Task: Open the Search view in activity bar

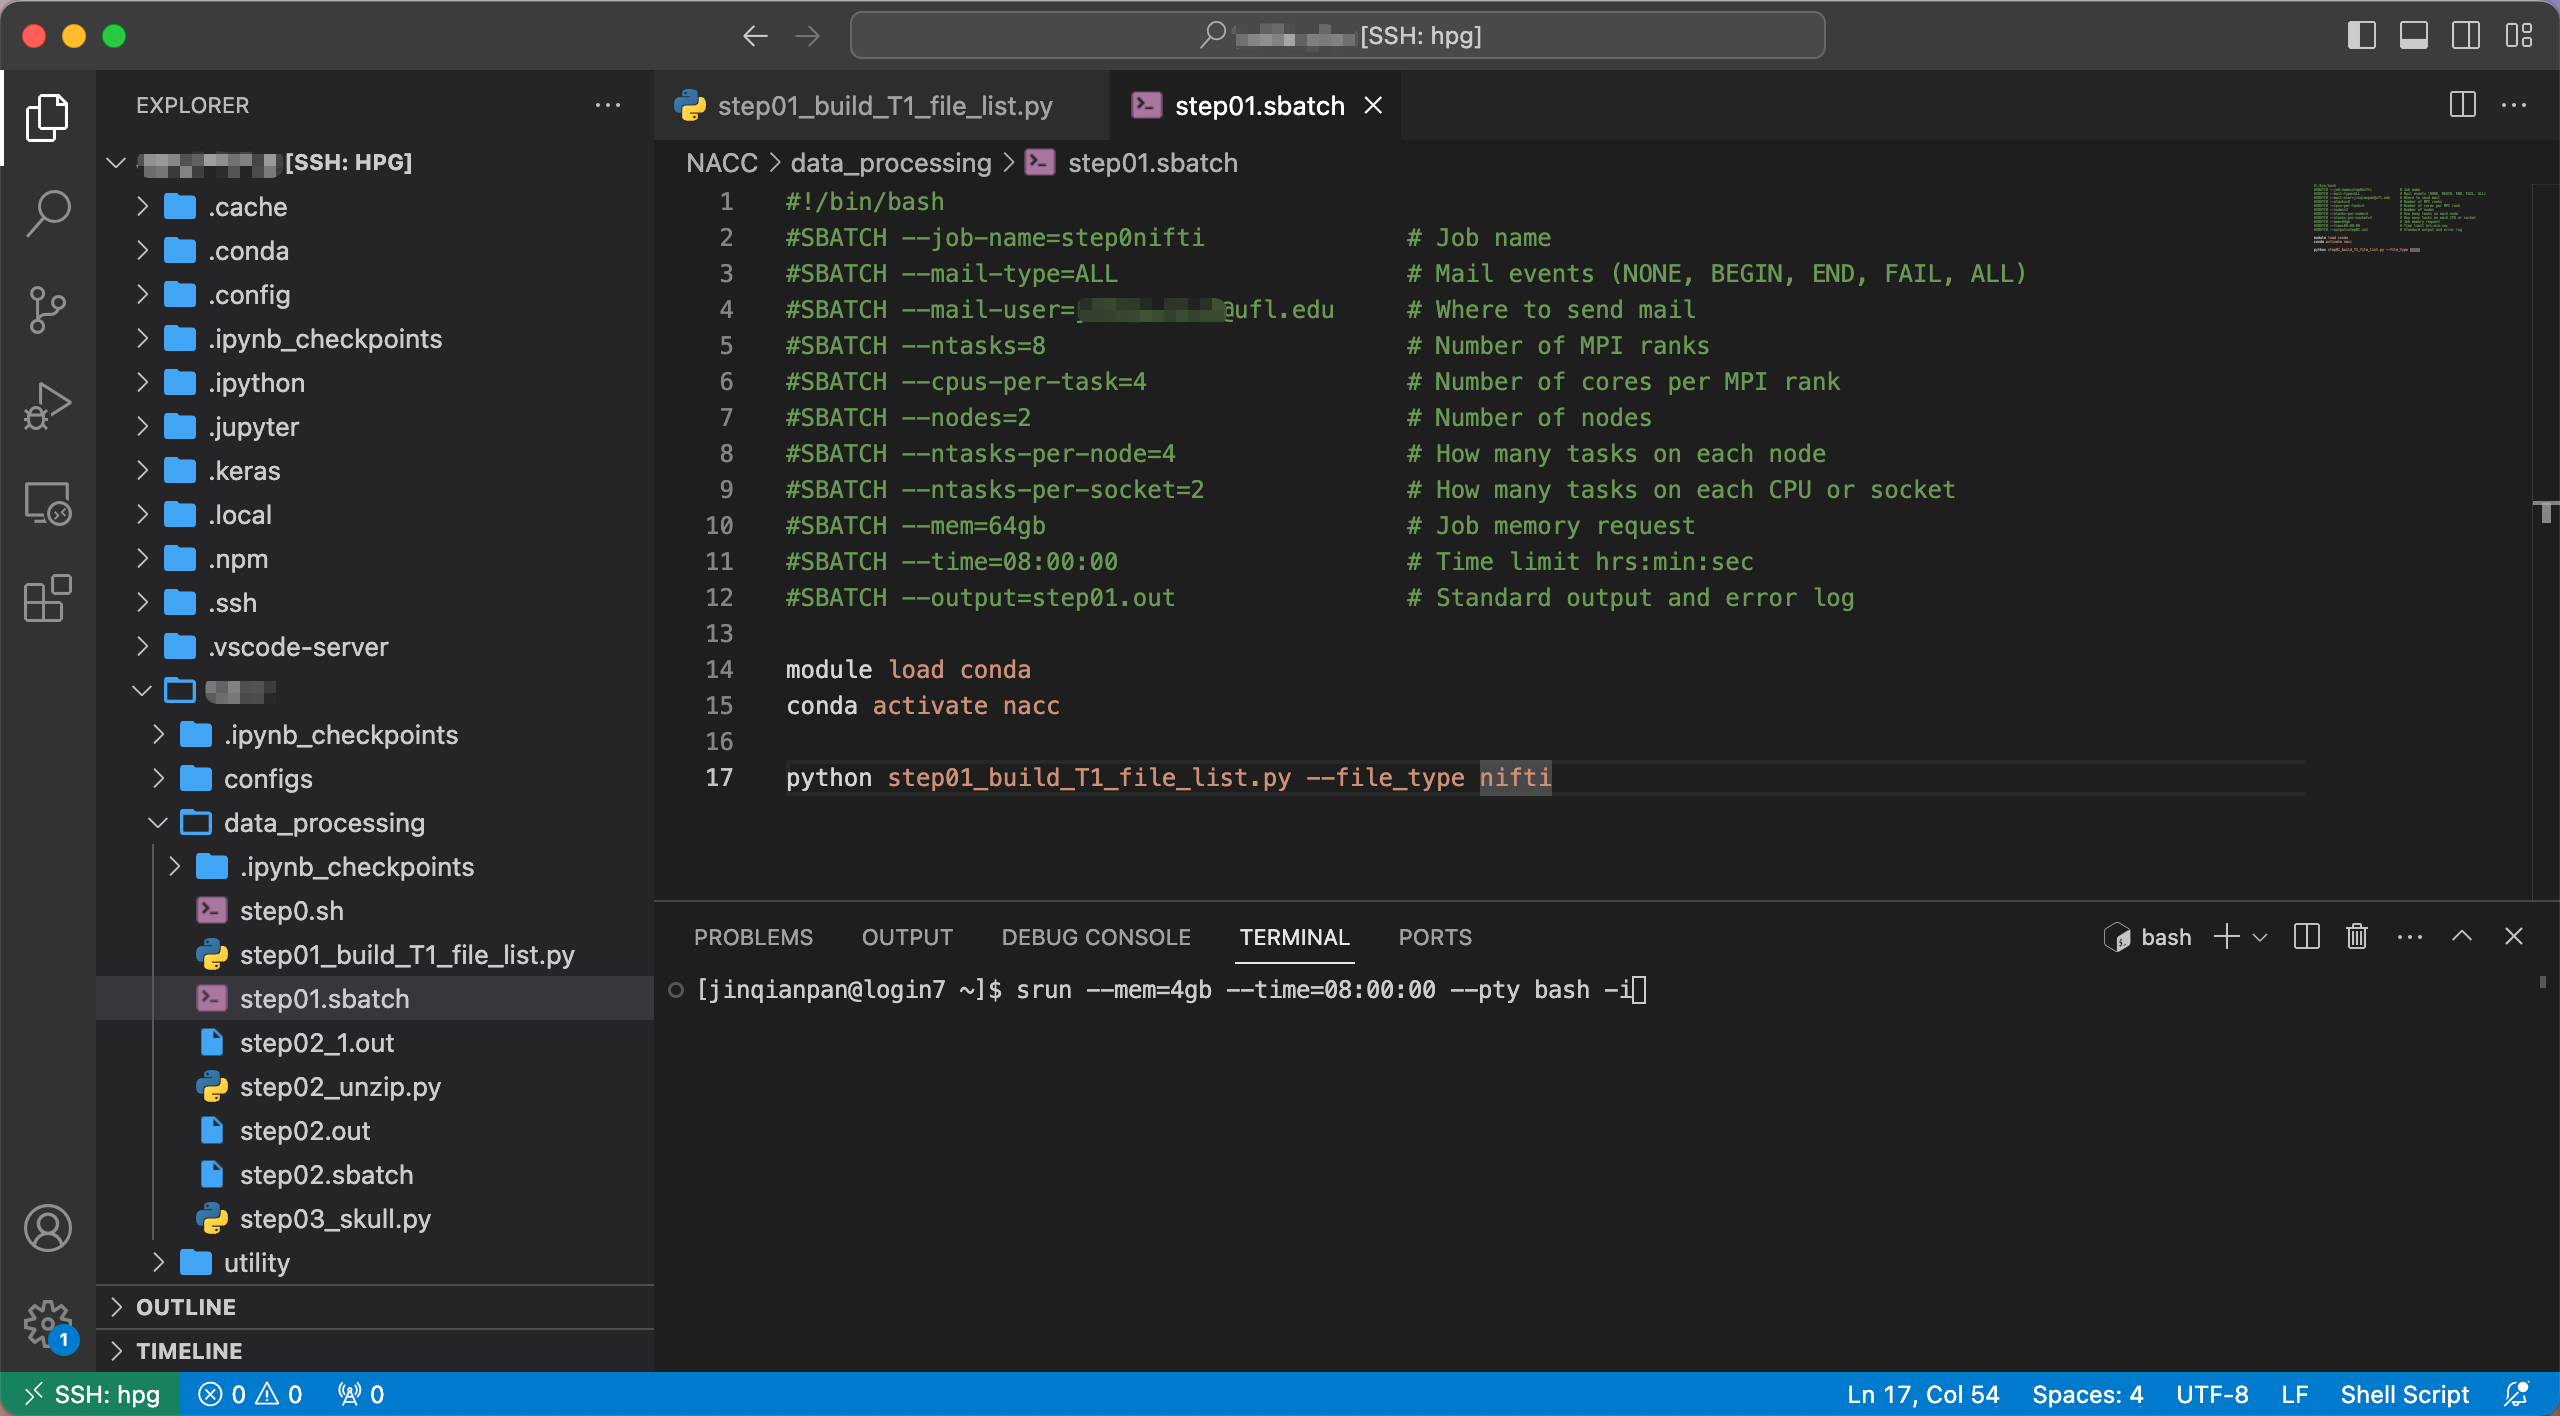Action: click(48, 213)
